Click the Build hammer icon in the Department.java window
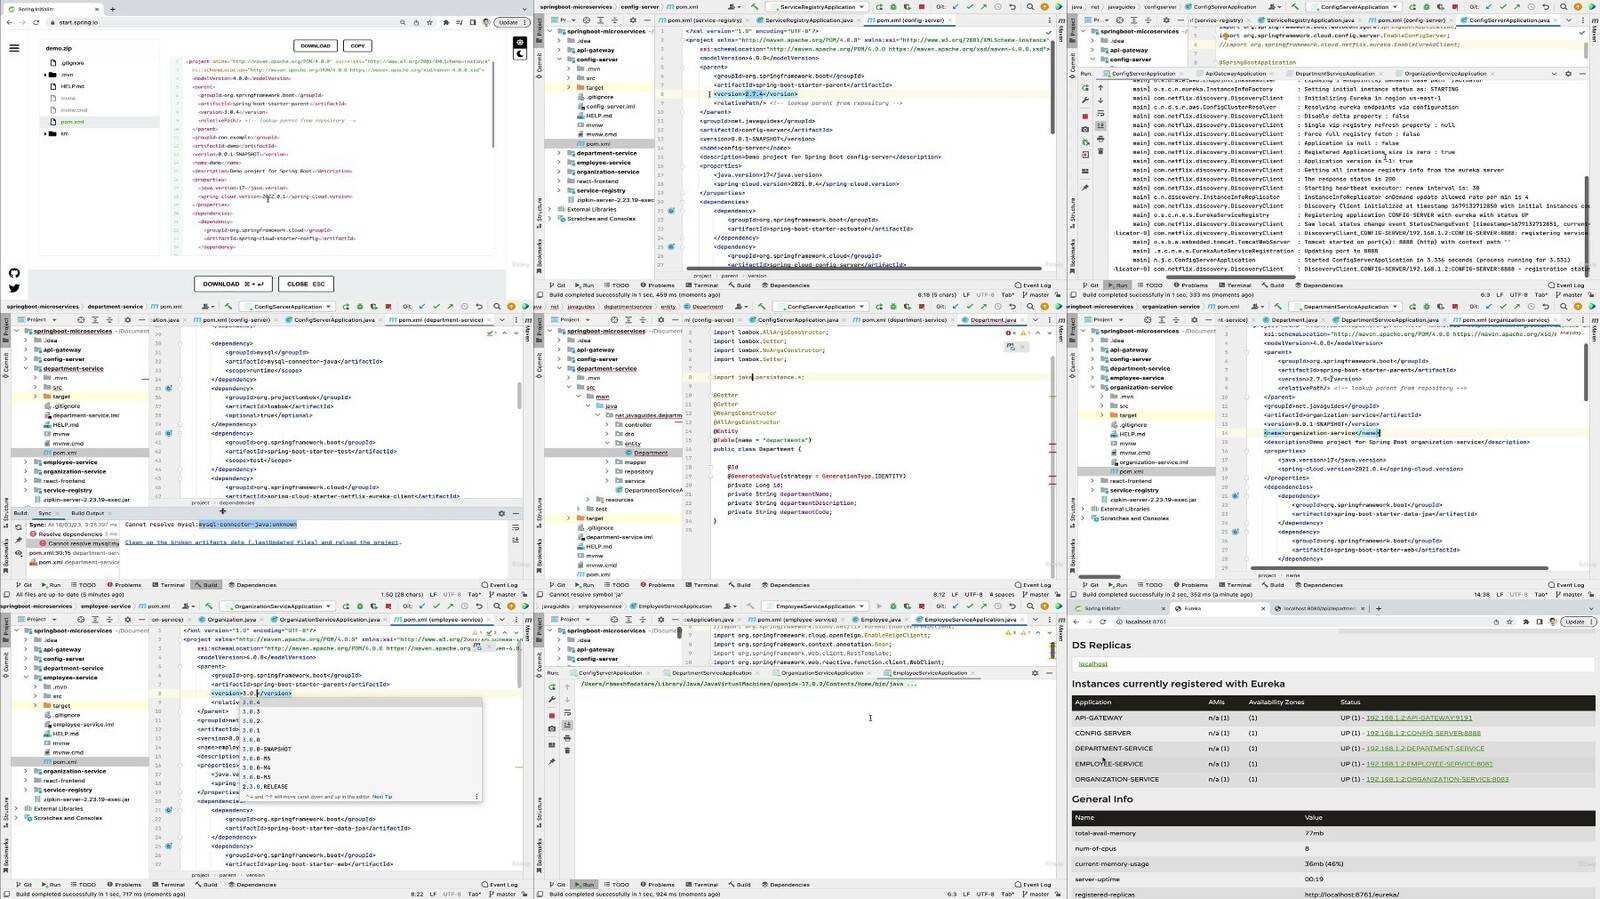The image size is (1600, 899). tap(762, 307)
